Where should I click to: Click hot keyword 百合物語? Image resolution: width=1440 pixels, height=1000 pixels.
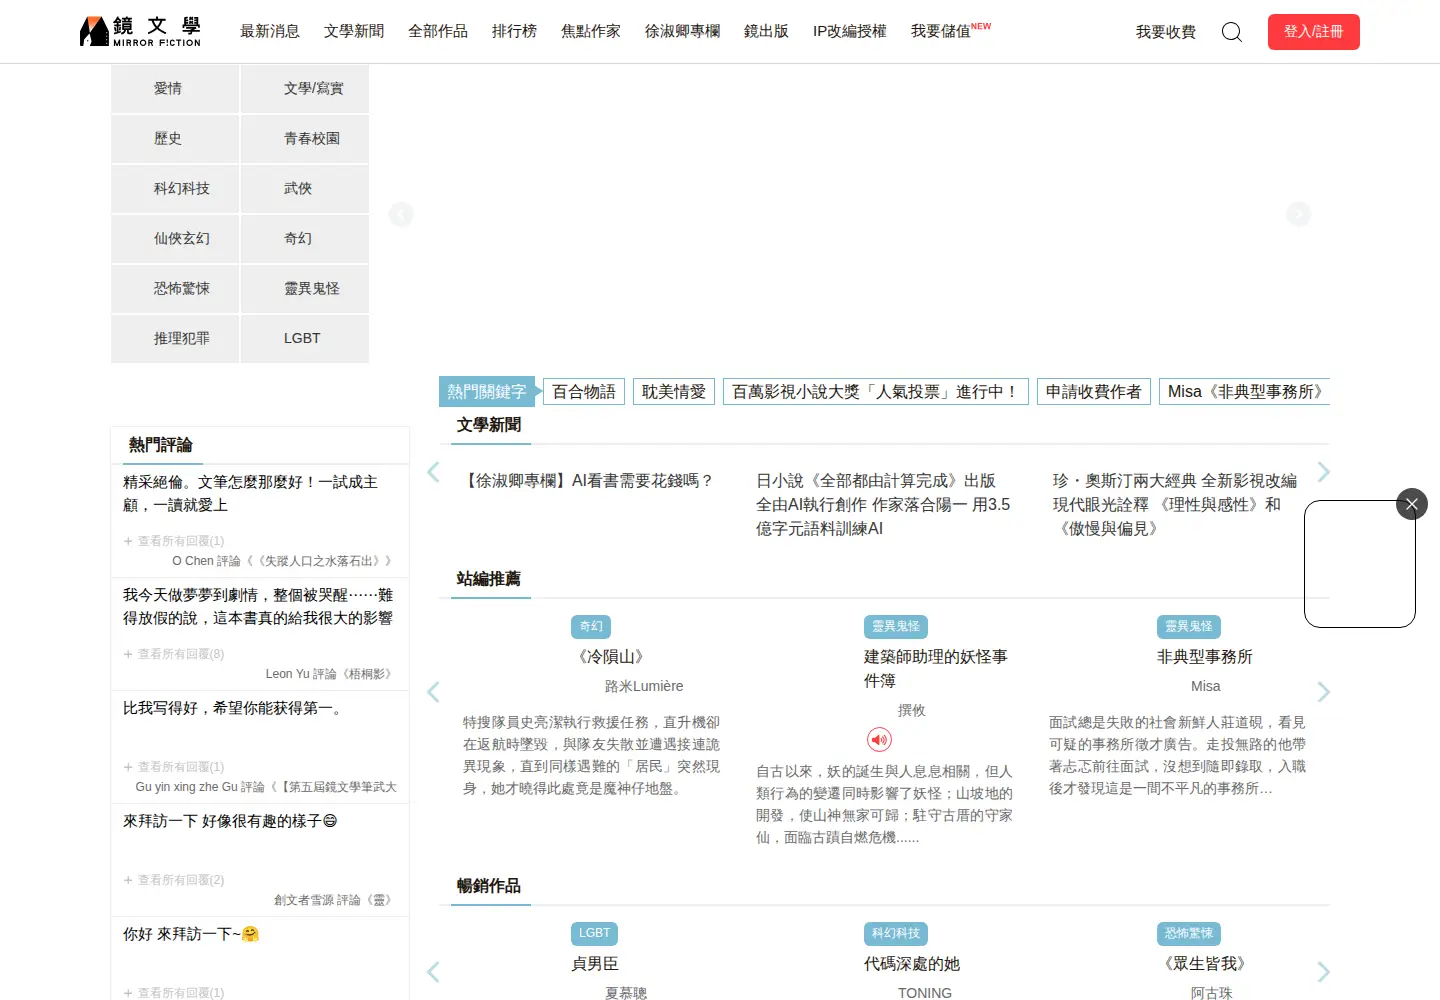[584, 392]
